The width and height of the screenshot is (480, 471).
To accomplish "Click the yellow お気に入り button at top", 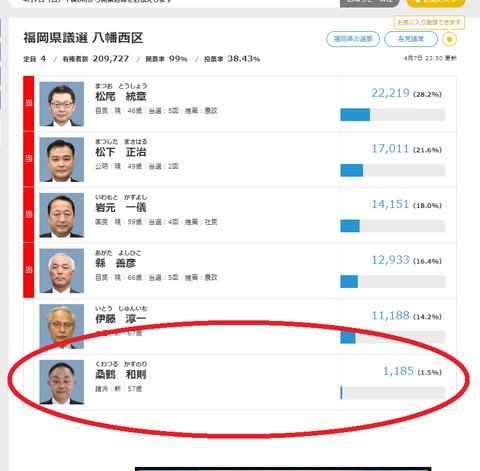I will (436, 3).
